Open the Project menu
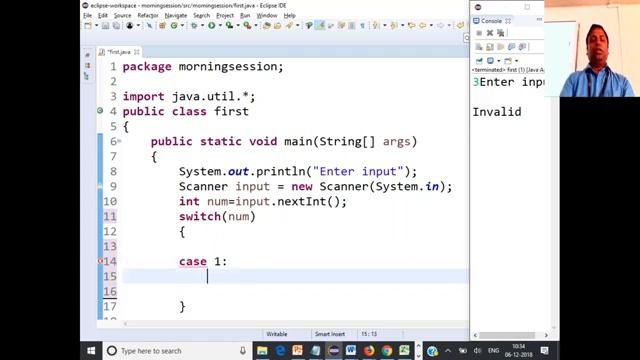 coord(225,16)
